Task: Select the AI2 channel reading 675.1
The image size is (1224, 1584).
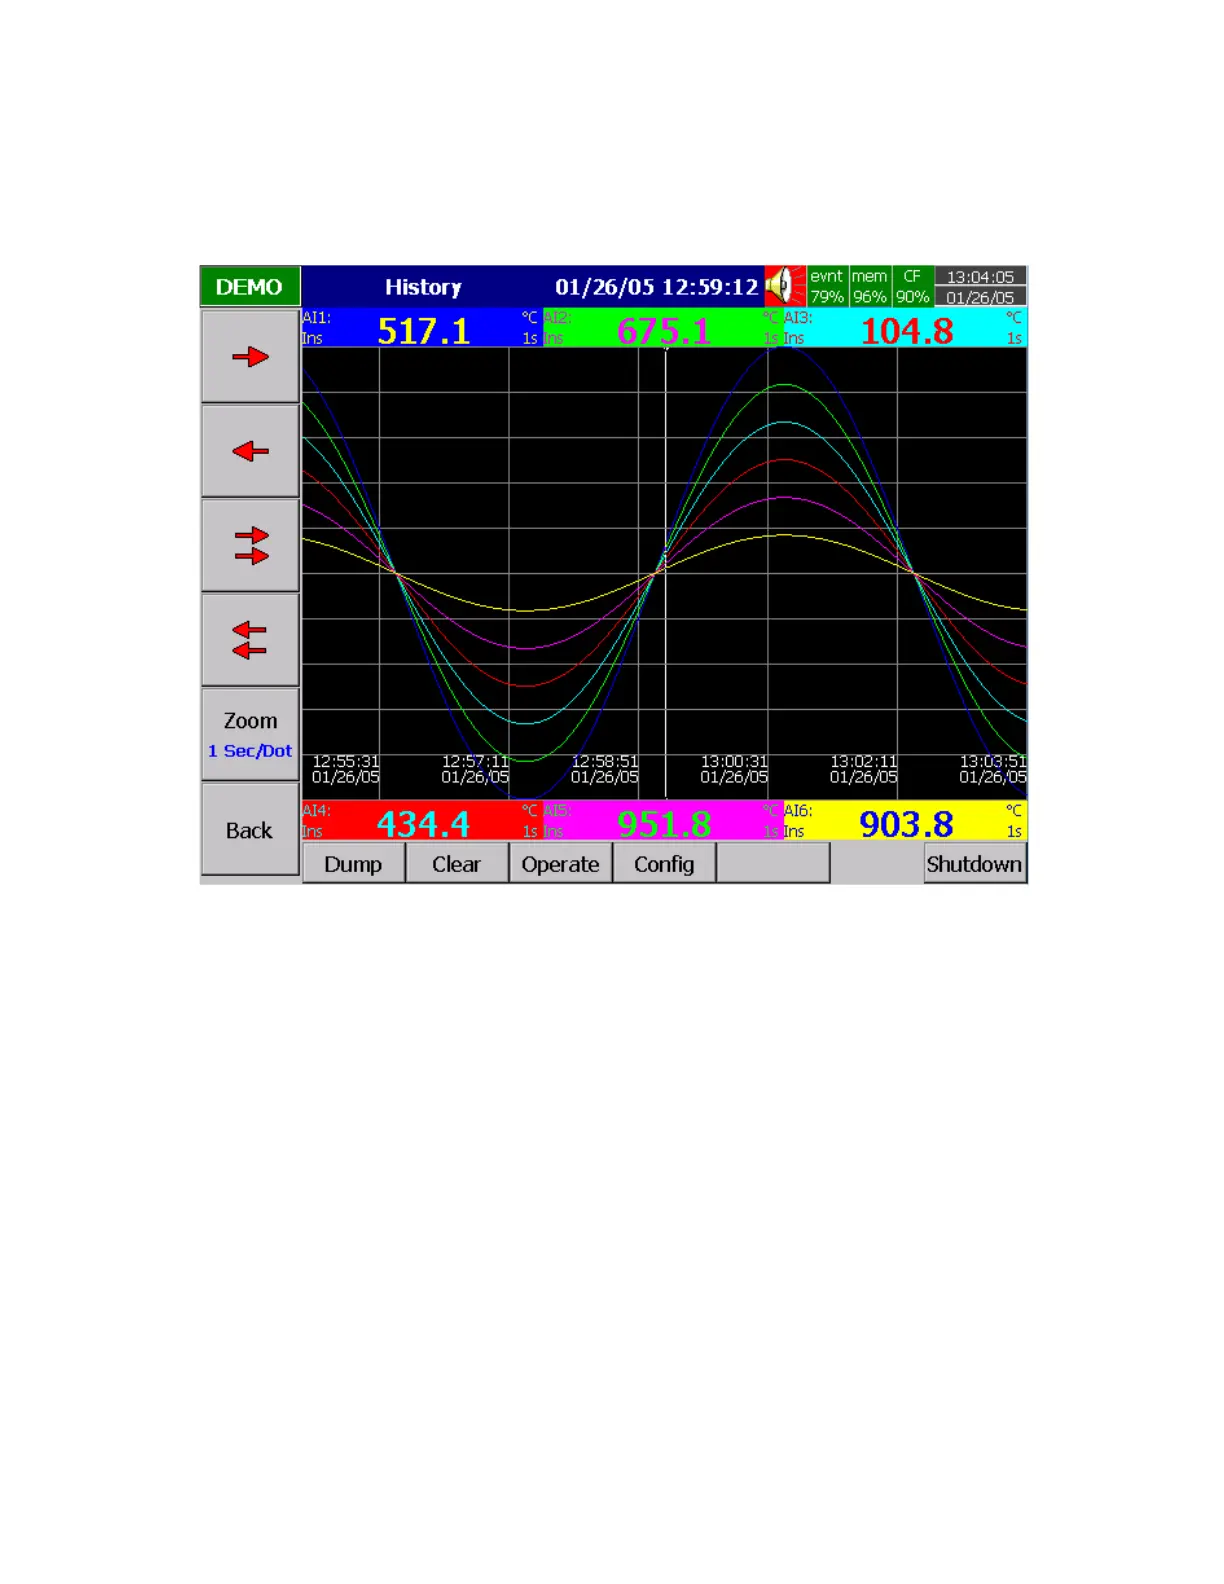Action: coord(662,328)
